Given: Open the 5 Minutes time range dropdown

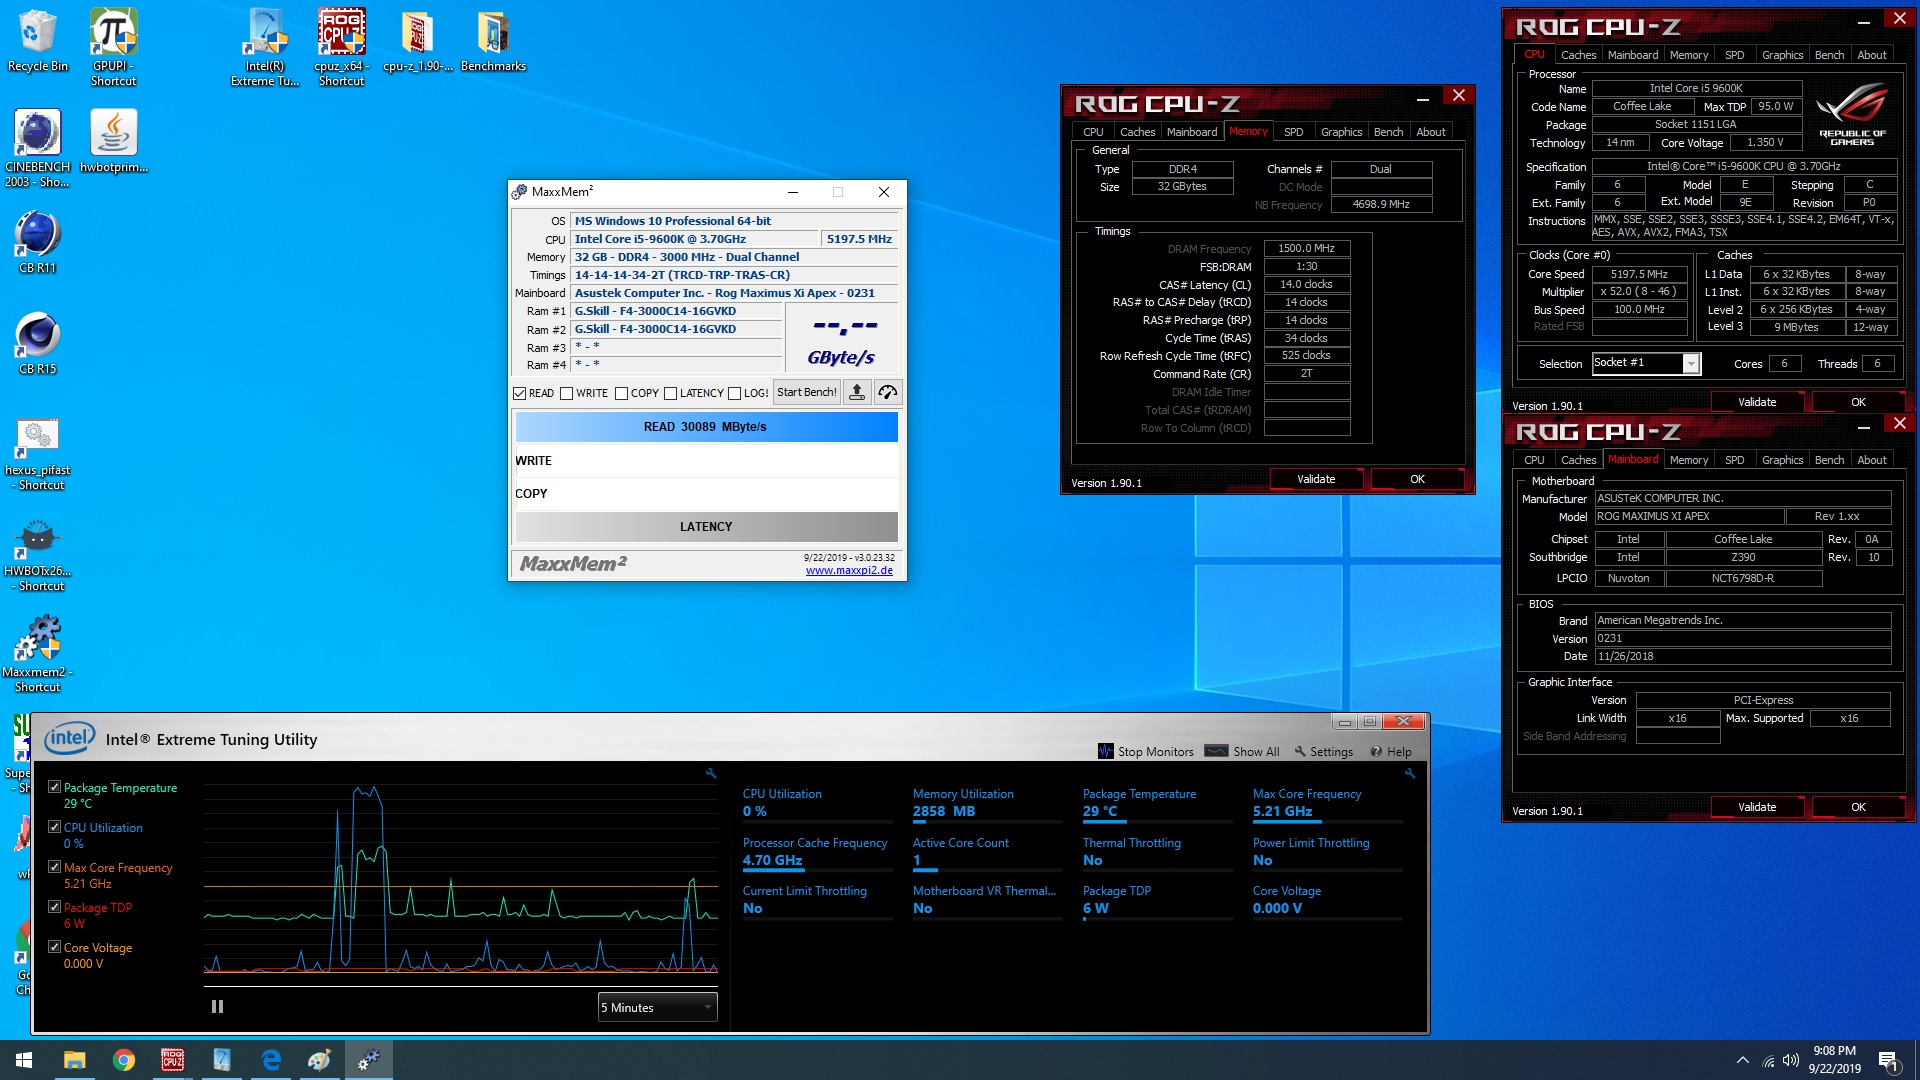Looking at the screenshot, I should pos(657,1007).
